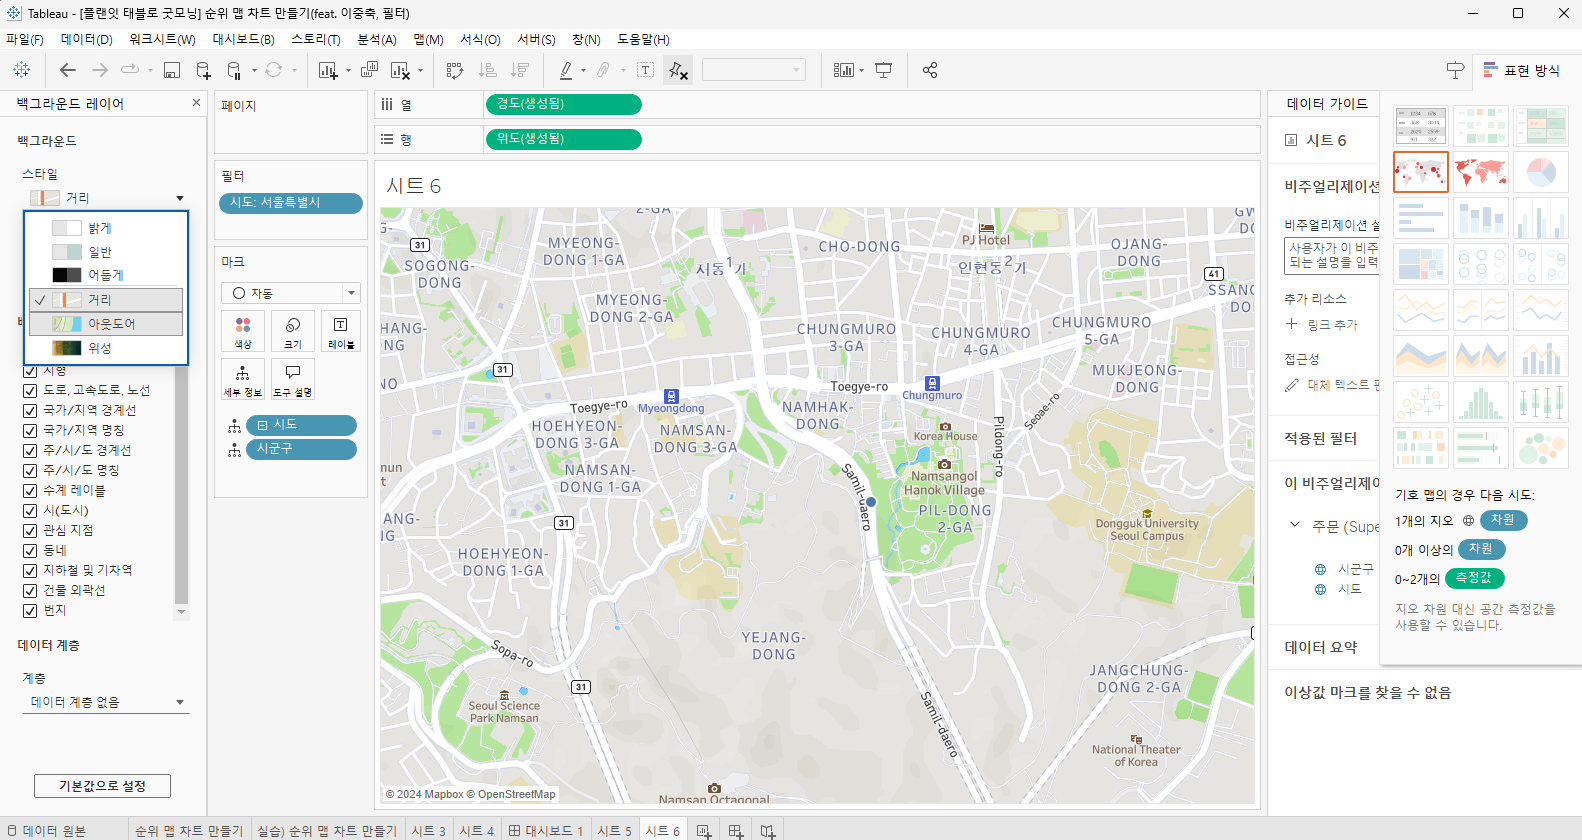Clear the sheet with the chart-X icon
The image size is (1582, 840).
click(400, 70)
